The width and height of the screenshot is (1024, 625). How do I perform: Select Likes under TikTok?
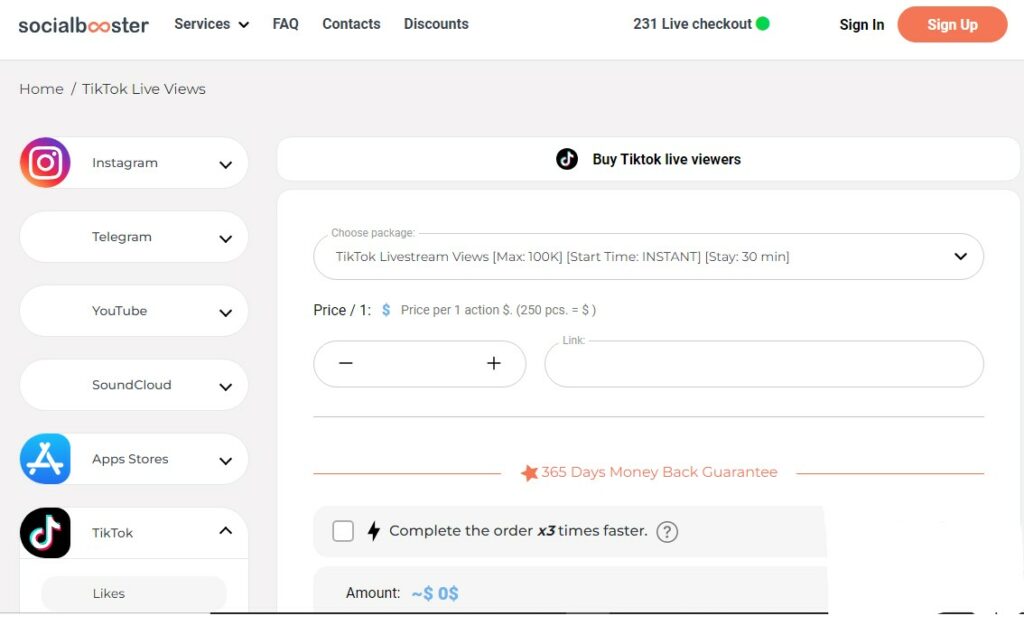coord(134,593)
